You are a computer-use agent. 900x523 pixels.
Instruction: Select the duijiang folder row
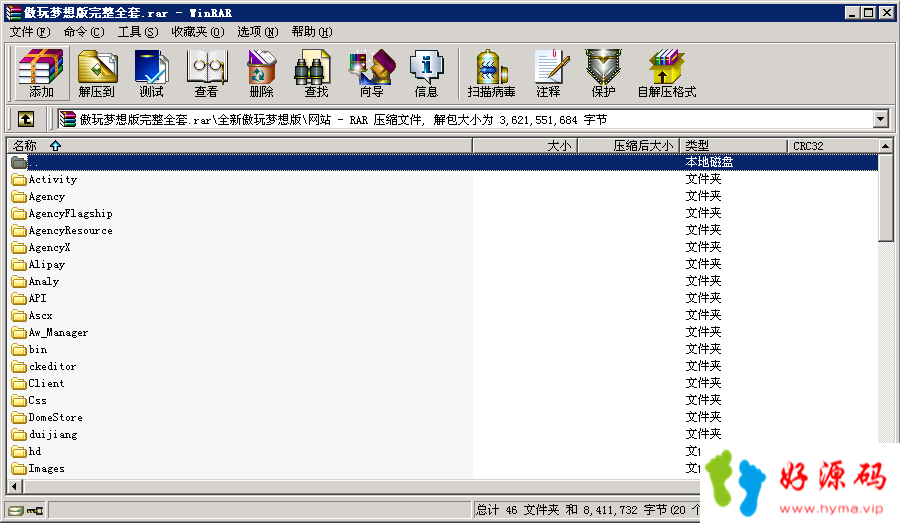pyautogui.click(x=443, y=434)
